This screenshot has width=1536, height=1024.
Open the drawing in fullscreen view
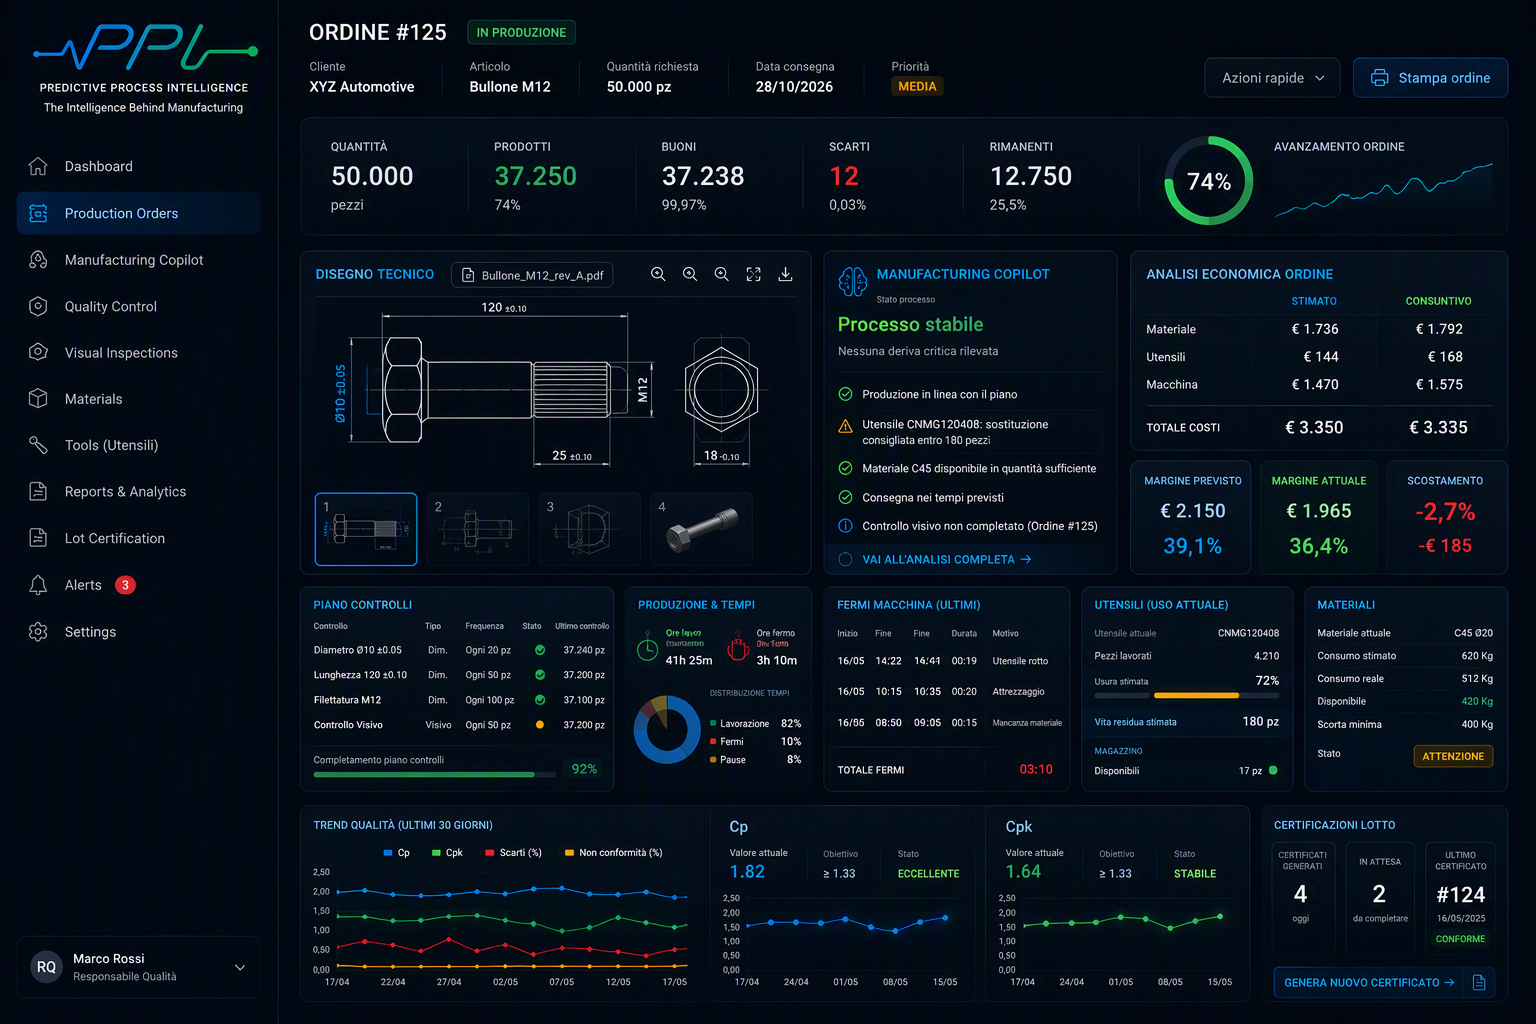[753, 274]
